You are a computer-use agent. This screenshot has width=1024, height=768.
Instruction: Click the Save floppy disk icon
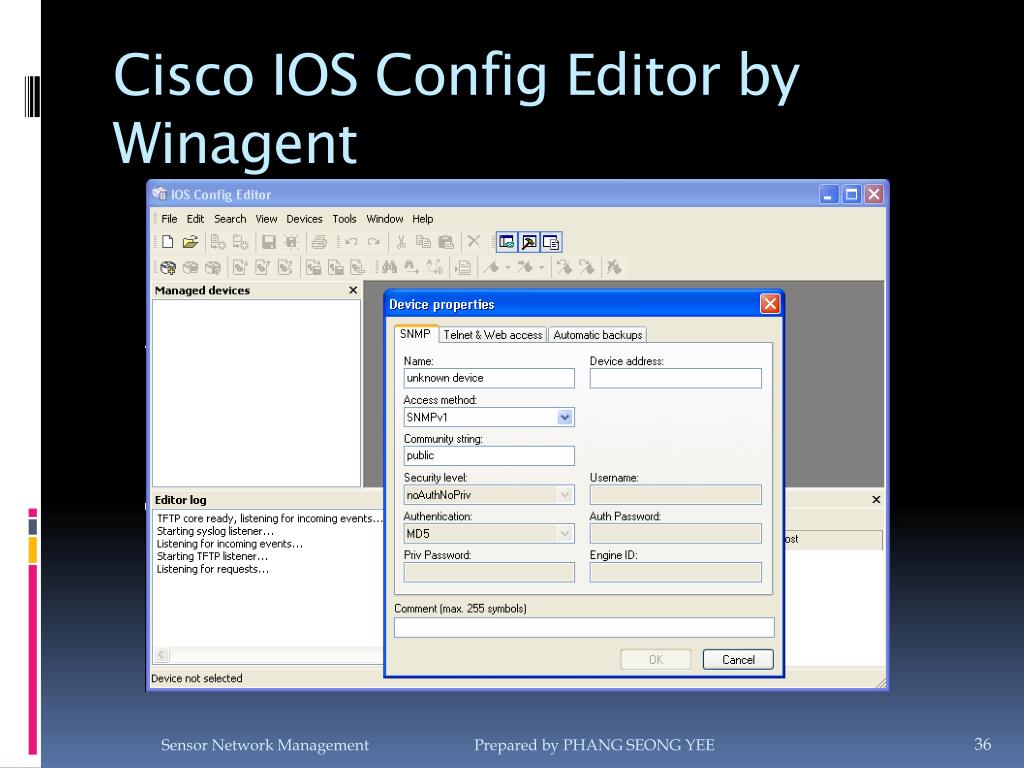coord(268,242)
